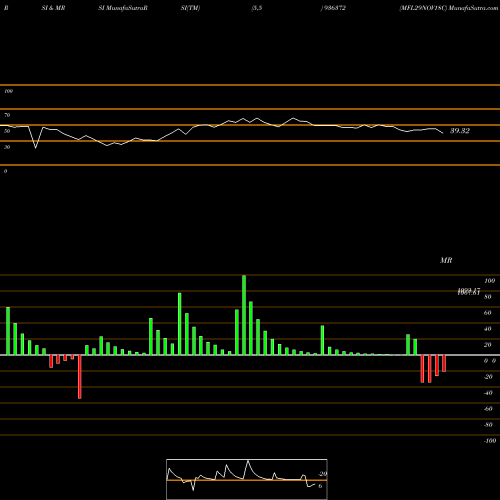Screen dimensions: 500x500
Task: Click the -20 value in mini chart
Action: point(322,474)
